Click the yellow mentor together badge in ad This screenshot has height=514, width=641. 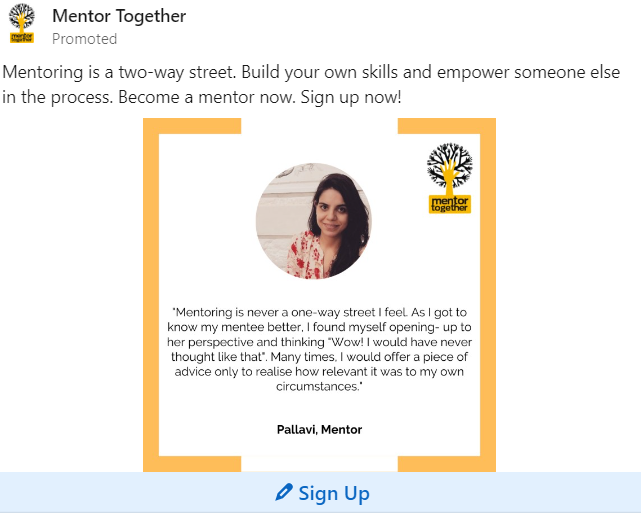[450, 204]
